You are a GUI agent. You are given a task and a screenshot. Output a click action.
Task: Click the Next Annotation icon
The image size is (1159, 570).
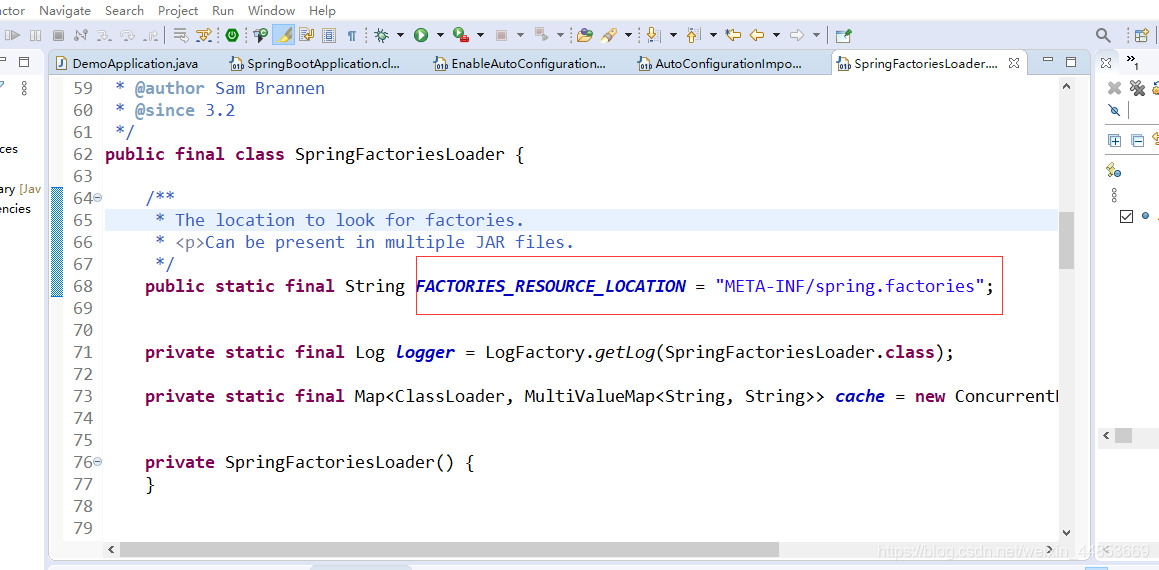pyautogui.click(x=653, y=35)
